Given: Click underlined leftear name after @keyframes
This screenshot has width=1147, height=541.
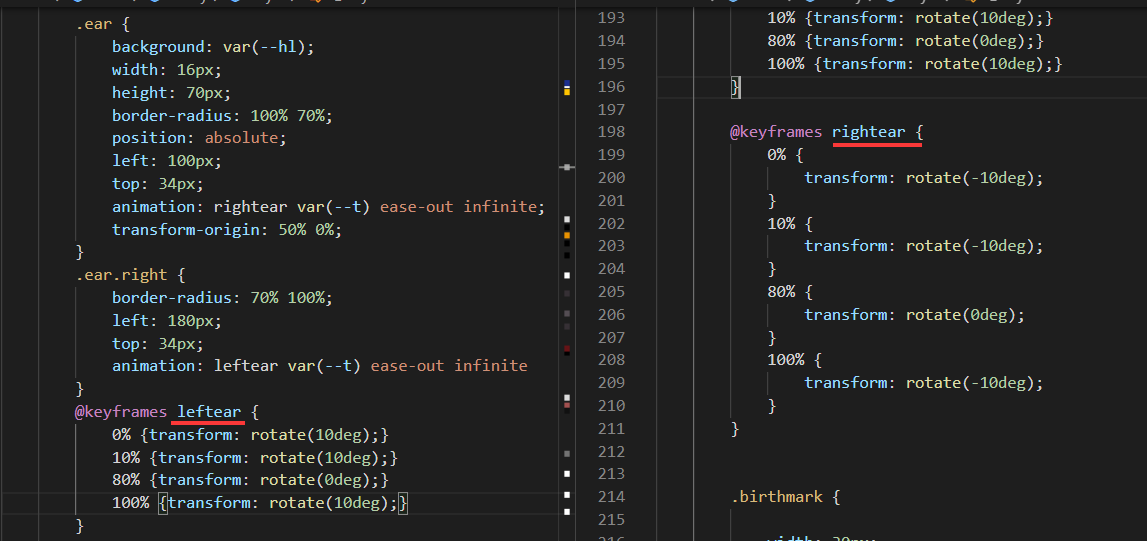Looking at the screenshot, I should point(209,412).
